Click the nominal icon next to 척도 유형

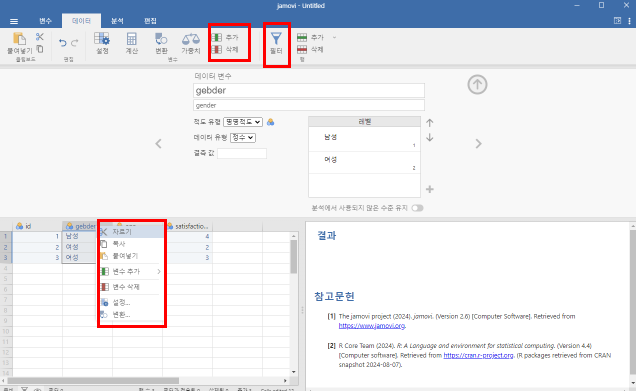tap(271, 122)
